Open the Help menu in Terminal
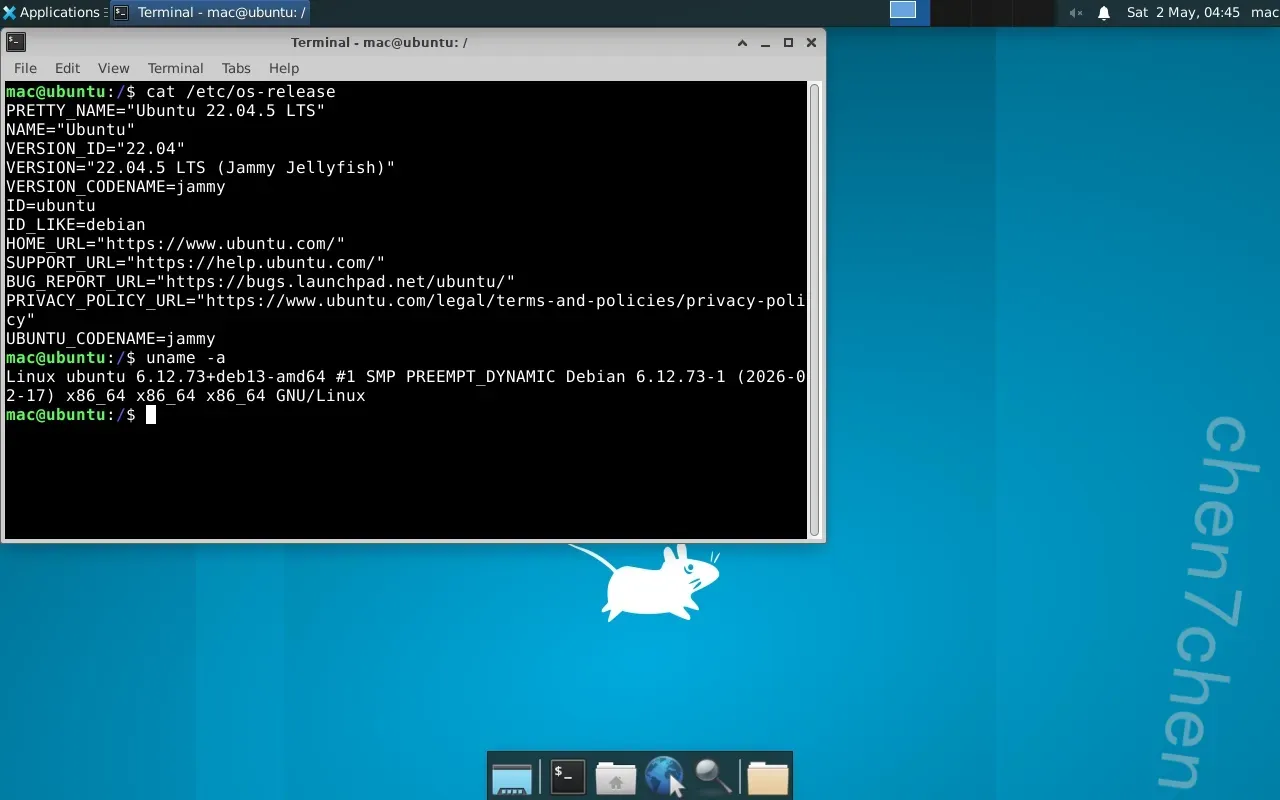The image size is (1280, 800). pyautogui.click(x=284, y=68)
